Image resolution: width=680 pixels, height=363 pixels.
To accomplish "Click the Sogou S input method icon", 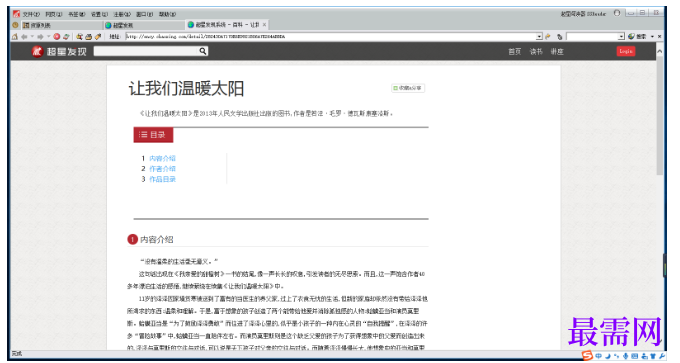I will [587, 356].
